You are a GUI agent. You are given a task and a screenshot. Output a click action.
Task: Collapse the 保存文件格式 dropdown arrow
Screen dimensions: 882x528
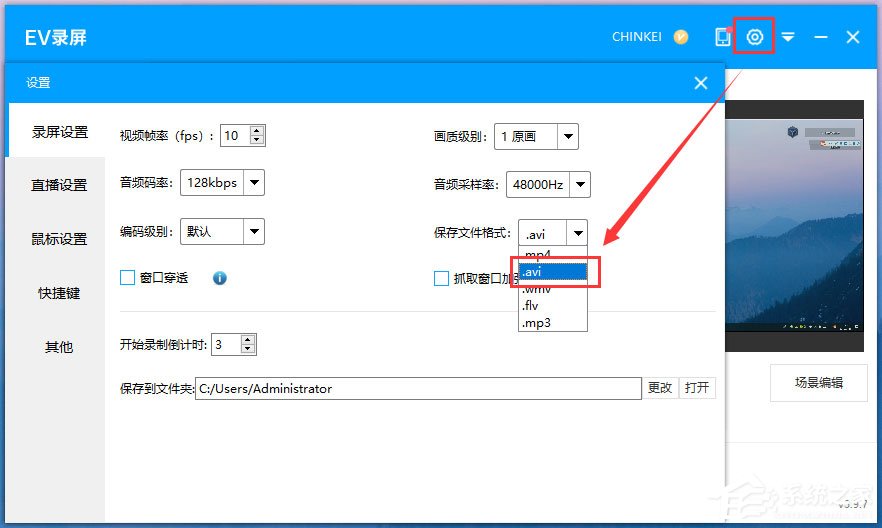pyautogui.click(x=578, y=233)
